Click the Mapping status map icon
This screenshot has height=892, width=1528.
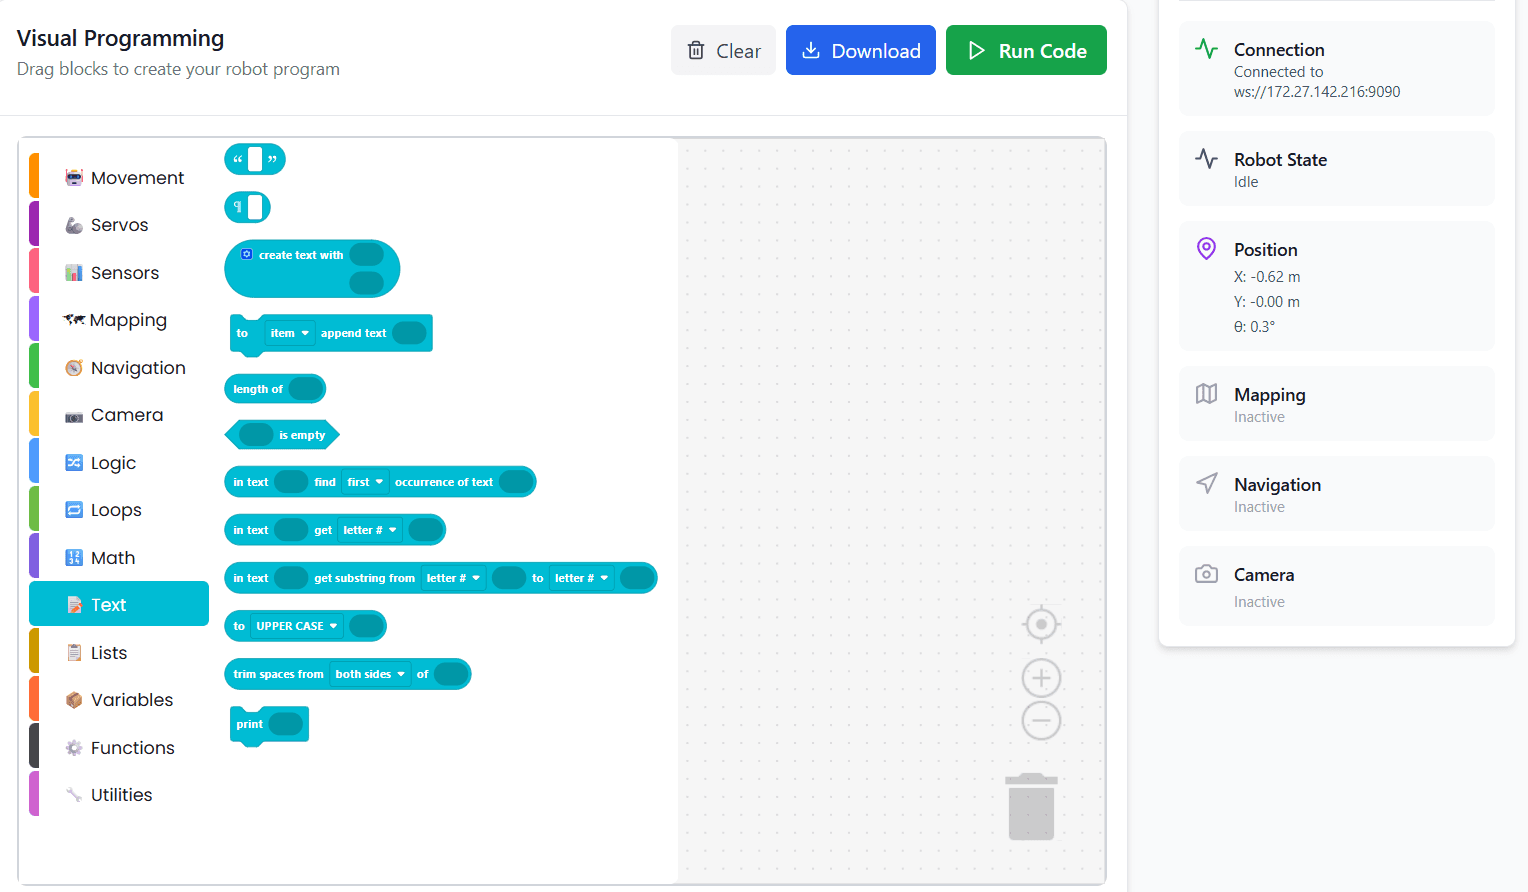click(x=1207, y=394)
